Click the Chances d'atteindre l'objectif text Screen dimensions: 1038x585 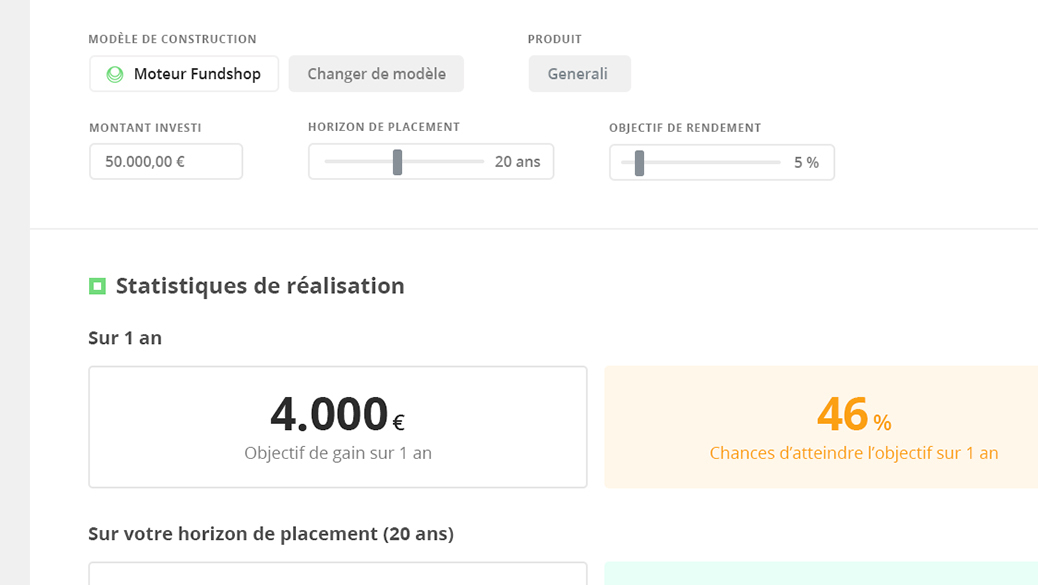click(x=854, y=453)
